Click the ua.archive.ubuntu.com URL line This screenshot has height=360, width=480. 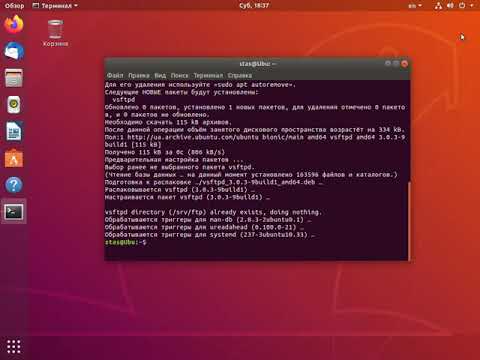pyautogui.click(x=255, y=137)
